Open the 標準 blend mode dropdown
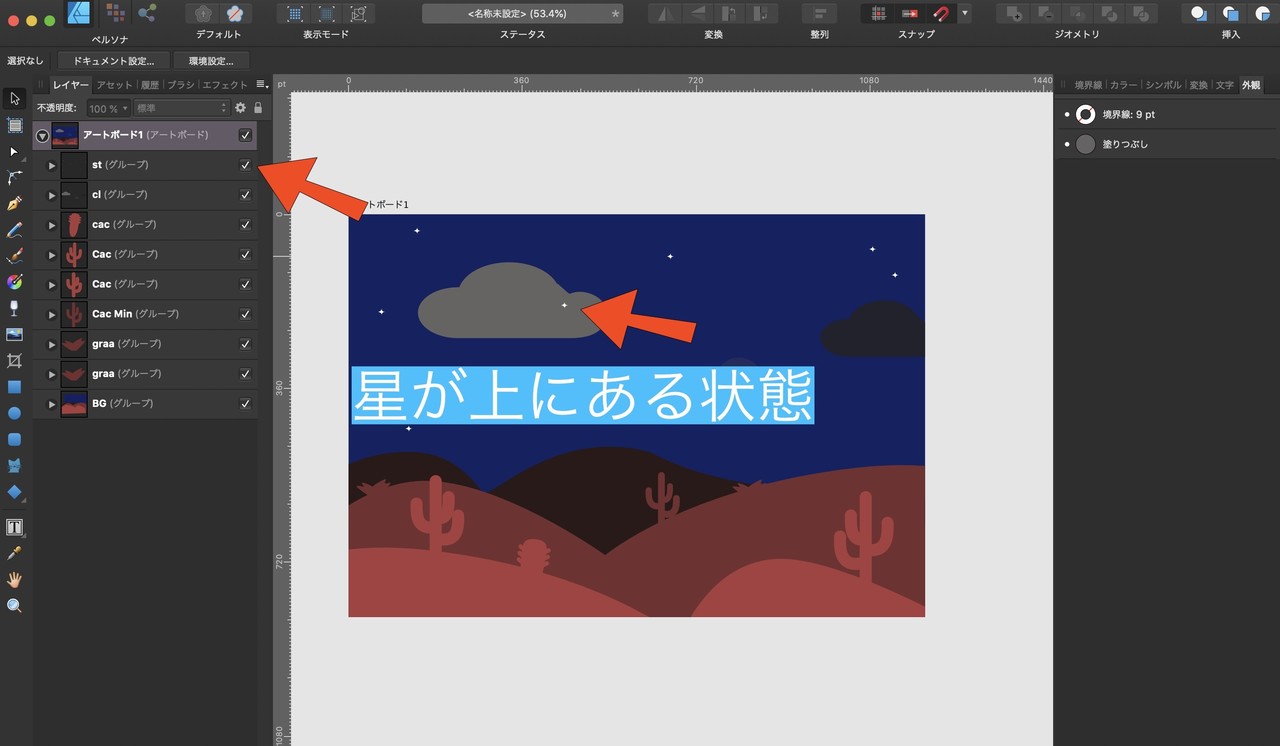The image size is (1280, 746). pos(182,108)
